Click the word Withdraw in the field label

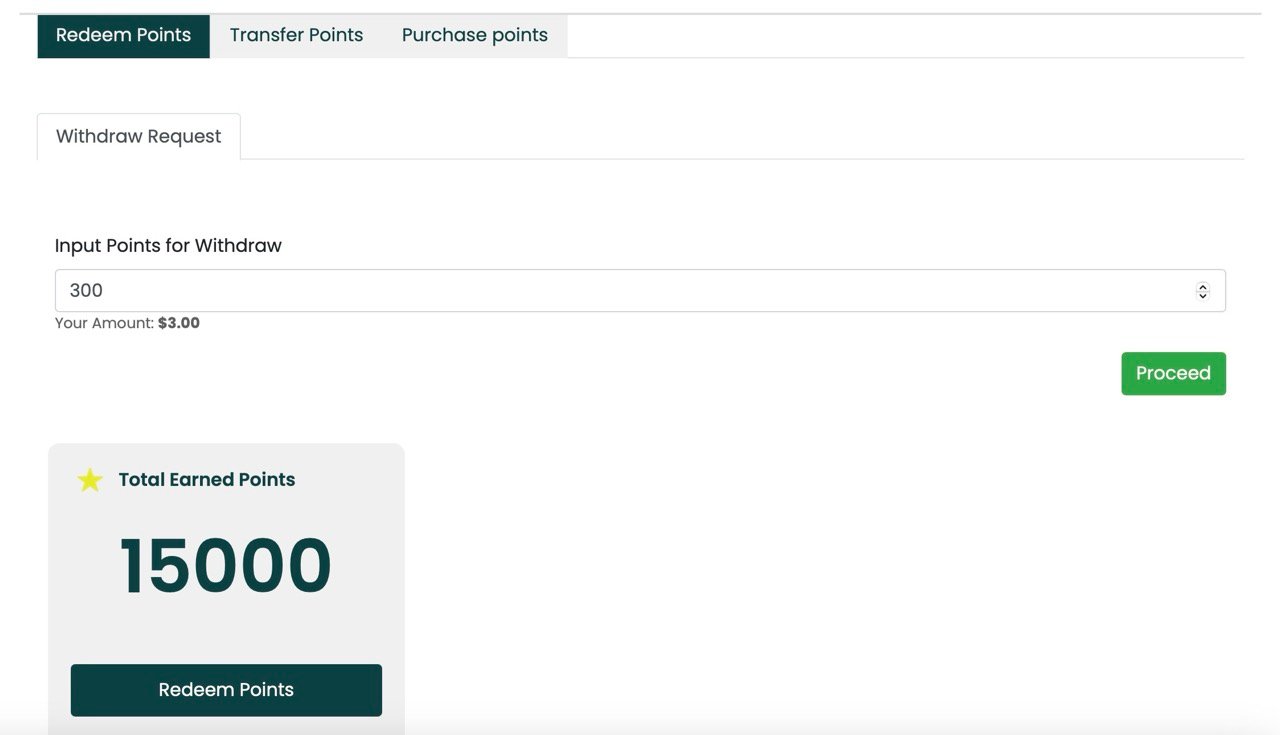pos(238,246)
